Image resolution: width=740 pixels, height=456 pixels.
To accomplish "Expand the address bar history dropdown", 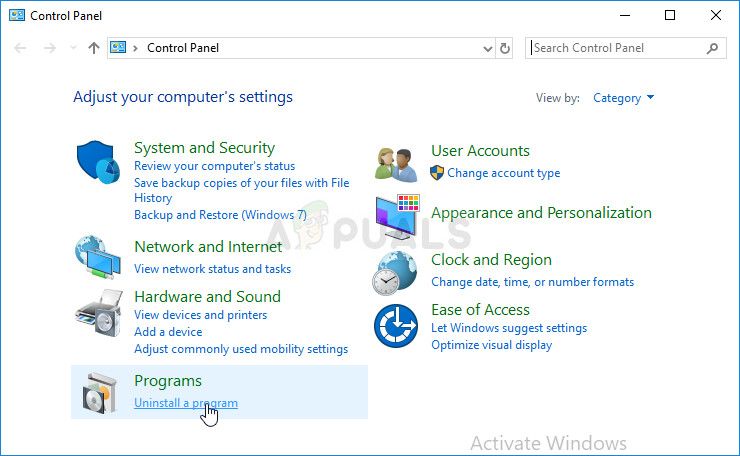I will [488, 48].
